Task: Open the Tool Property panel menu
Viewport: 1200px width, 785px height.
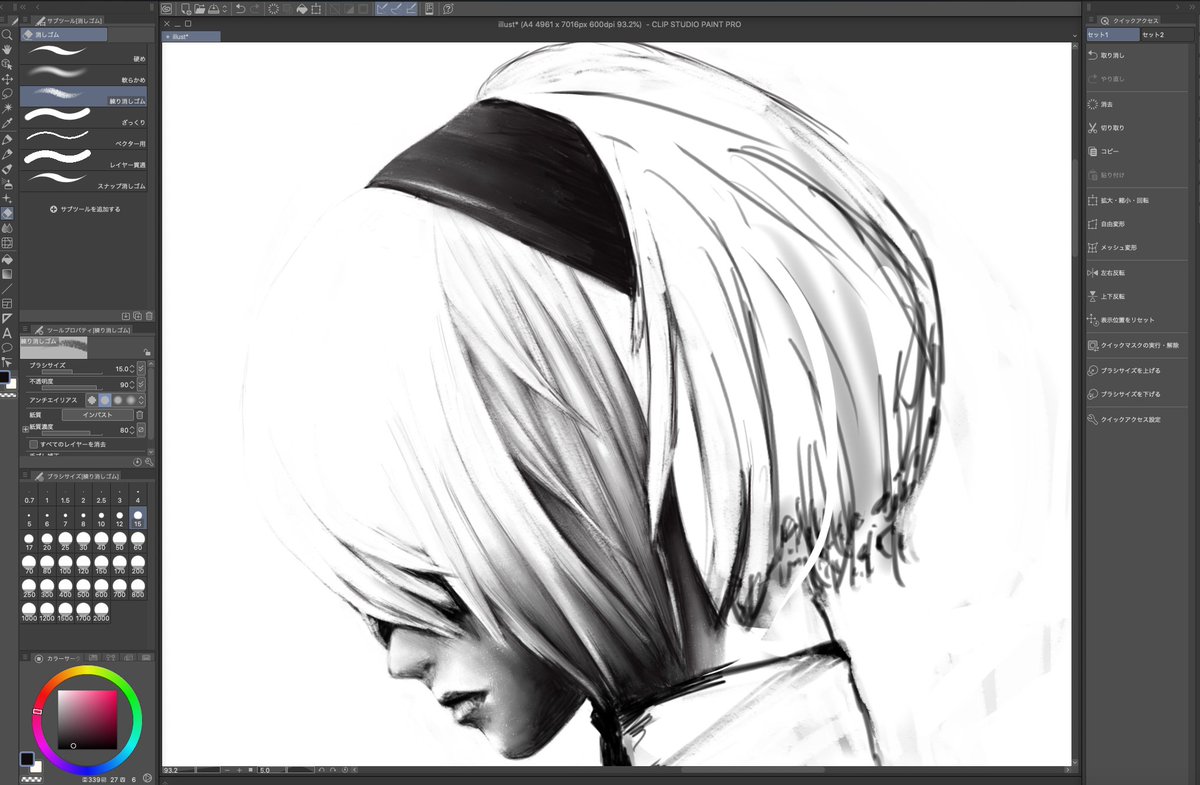Action: (25, 329)
